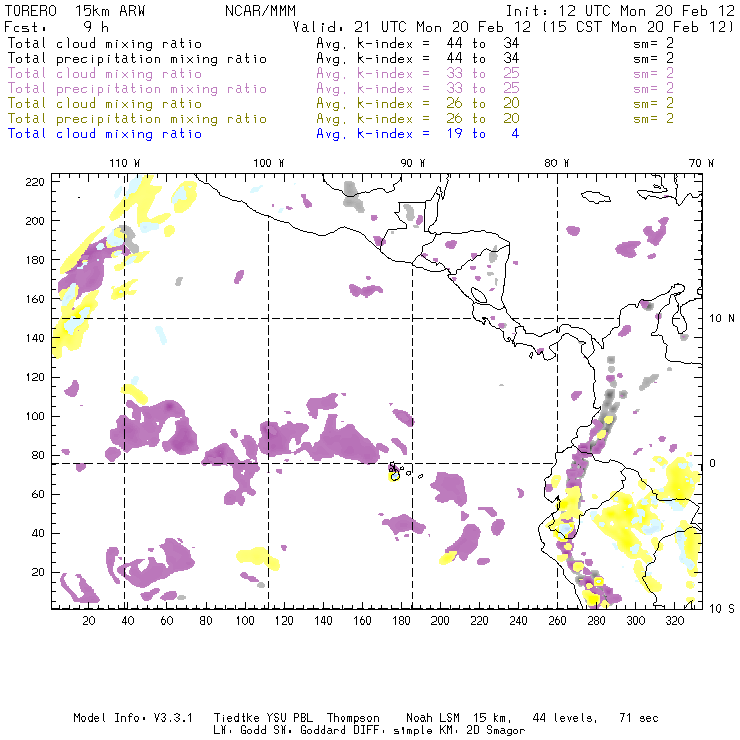Click the "80 W" longitude label
Screen dimensions: 740x740
[x=556, y=163]
